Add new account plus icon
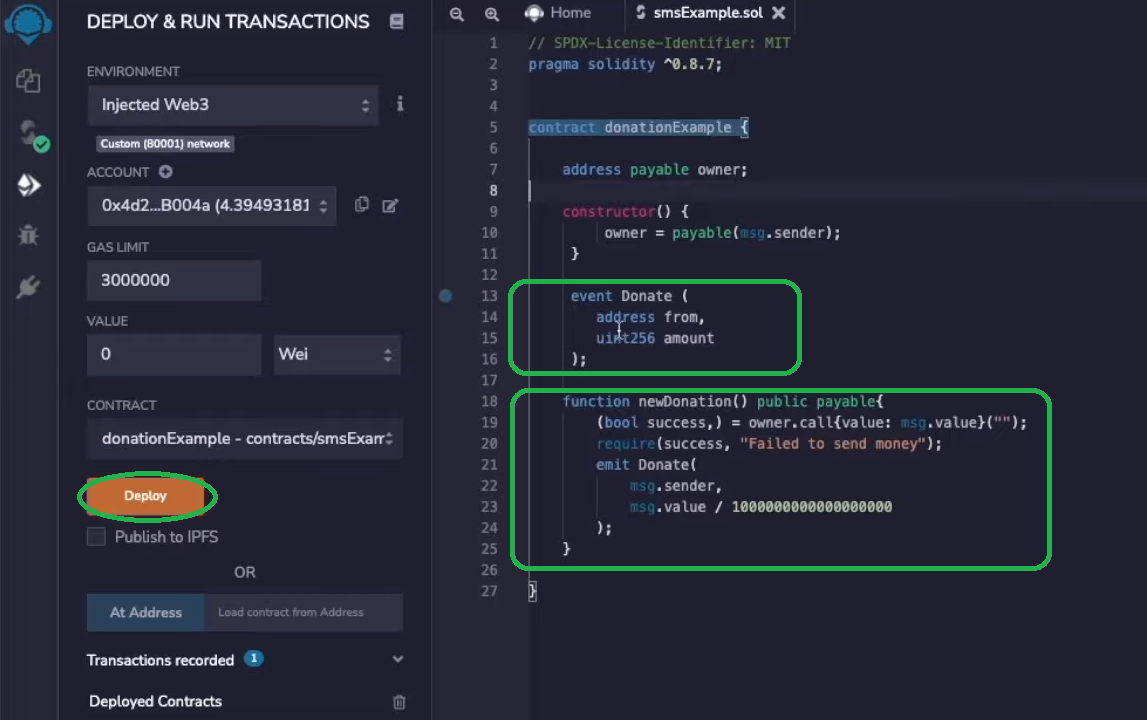 pyautogui.click(x=166, y=172)
